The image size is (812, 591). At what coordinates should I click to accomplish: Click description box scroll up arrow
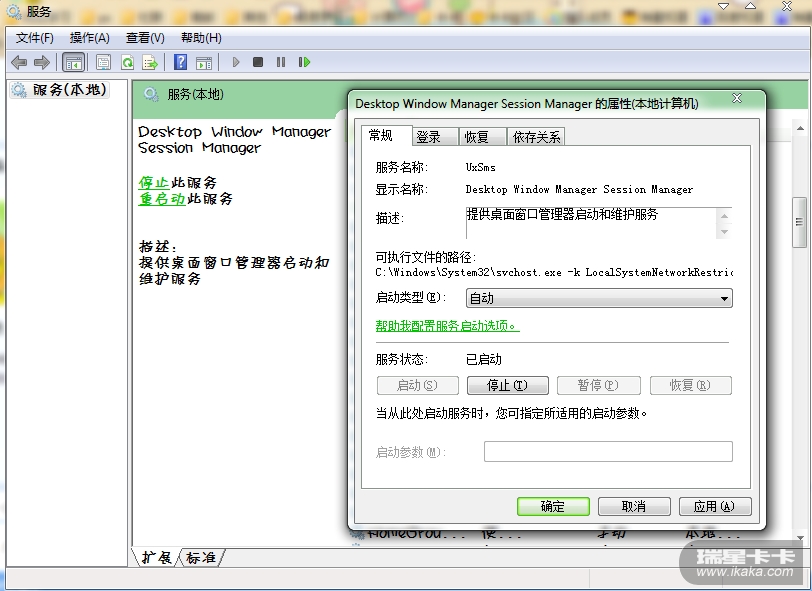tap(724, 216)
